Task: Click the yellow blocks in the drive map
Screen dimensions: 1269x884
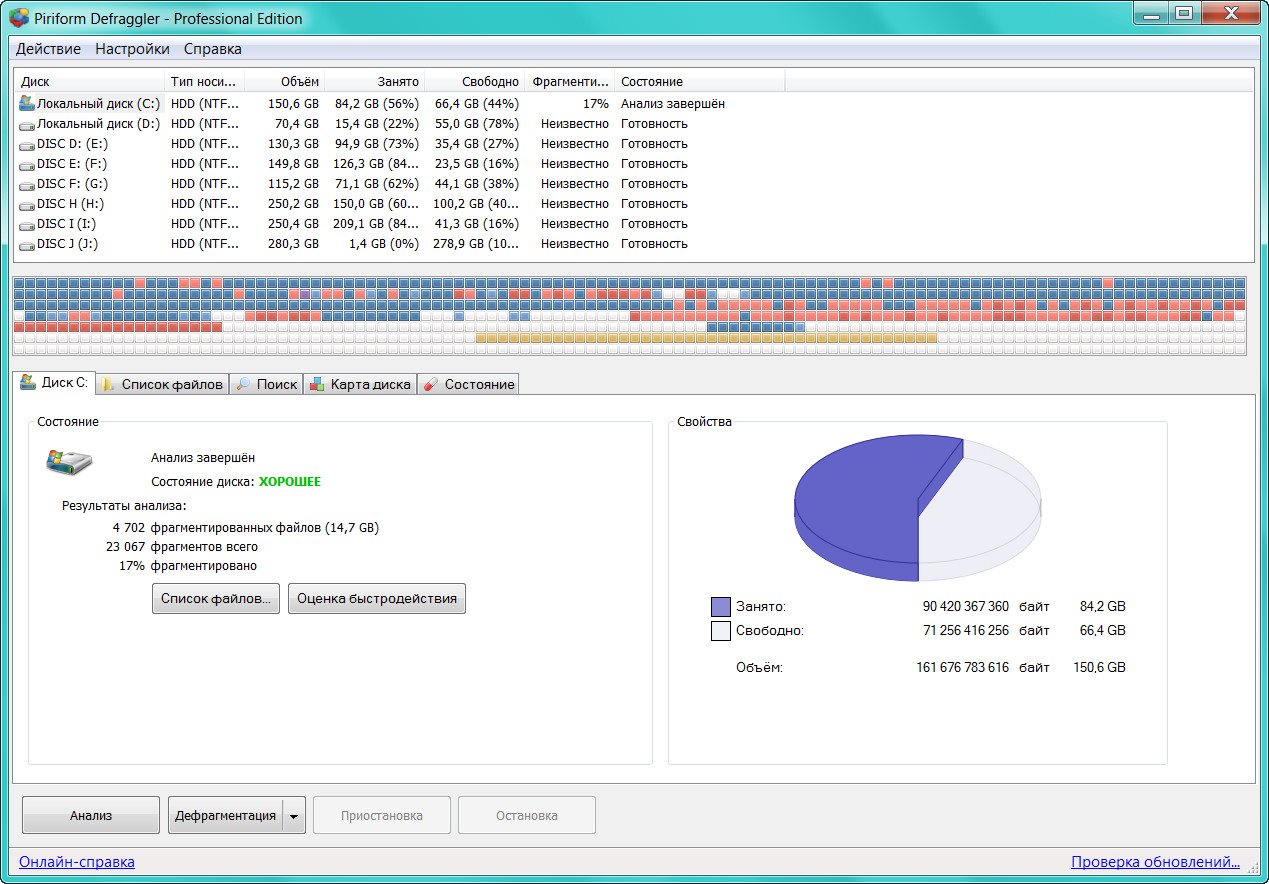Action: pyautogui.click(x=706, y=338)
